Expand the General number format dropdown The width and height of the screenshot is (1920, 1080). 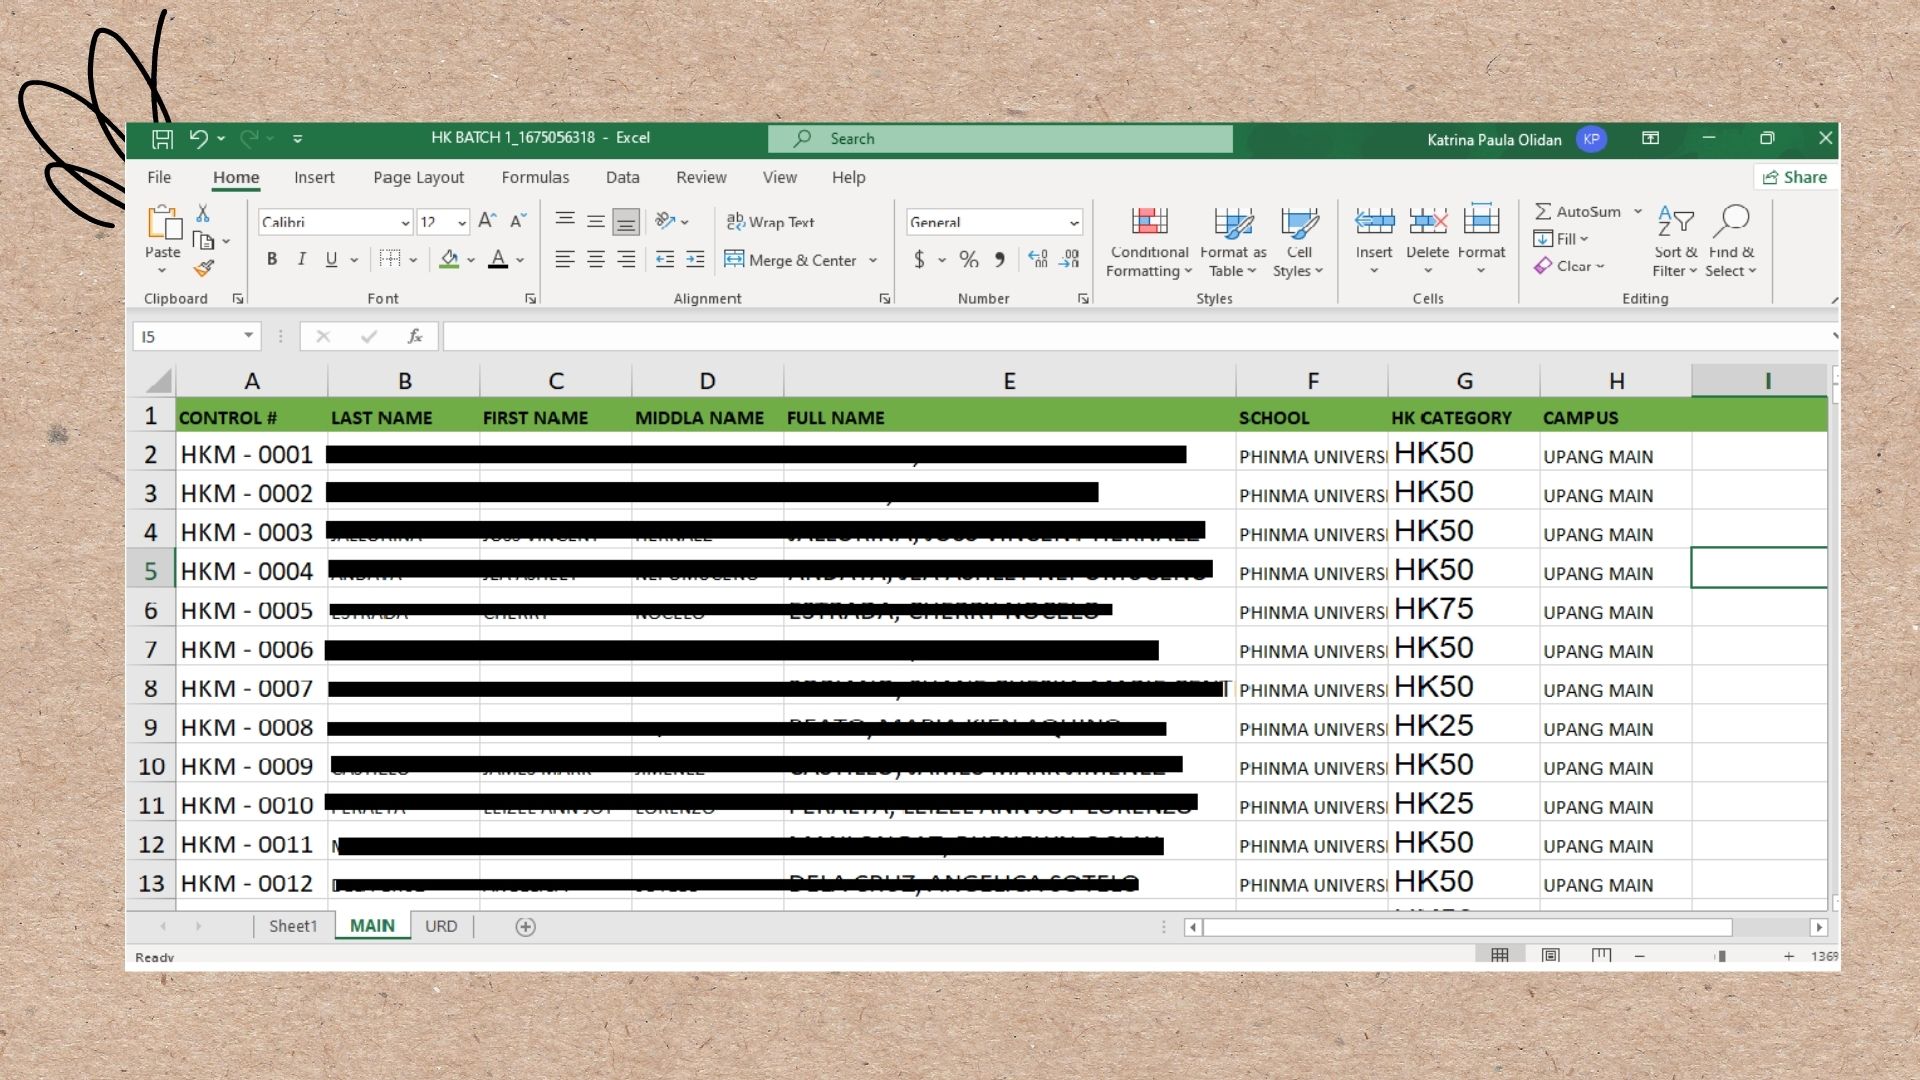coord(1074,223)
